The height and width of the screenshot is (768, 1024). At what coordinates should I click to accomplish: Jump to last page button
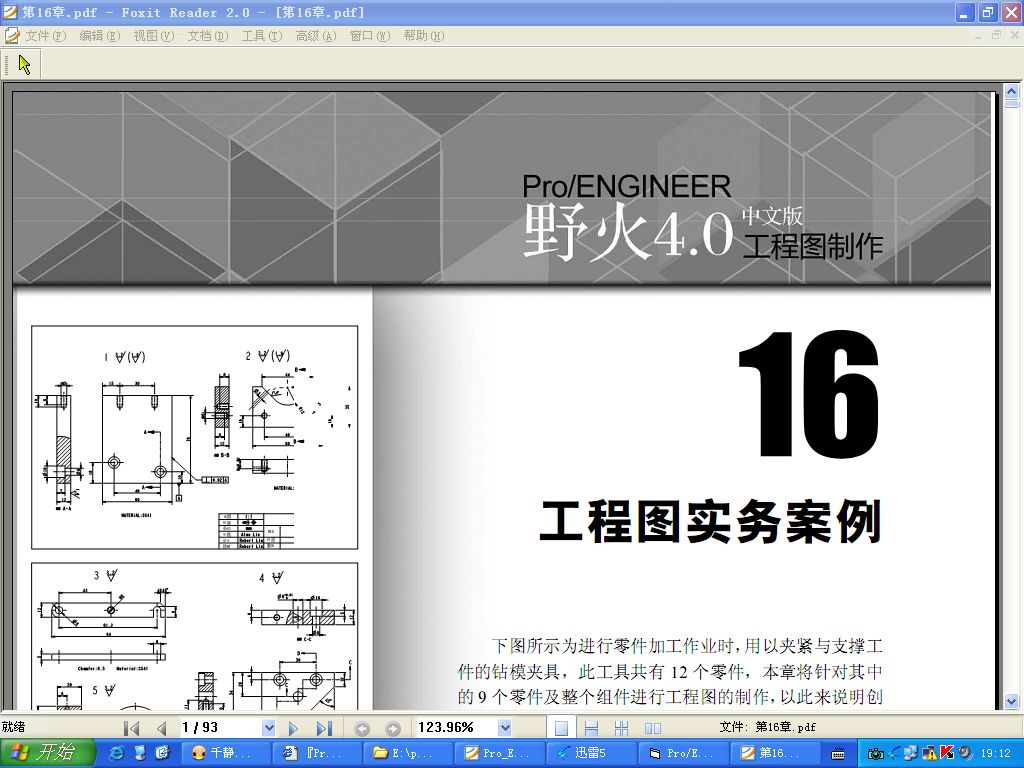(324, 728)
